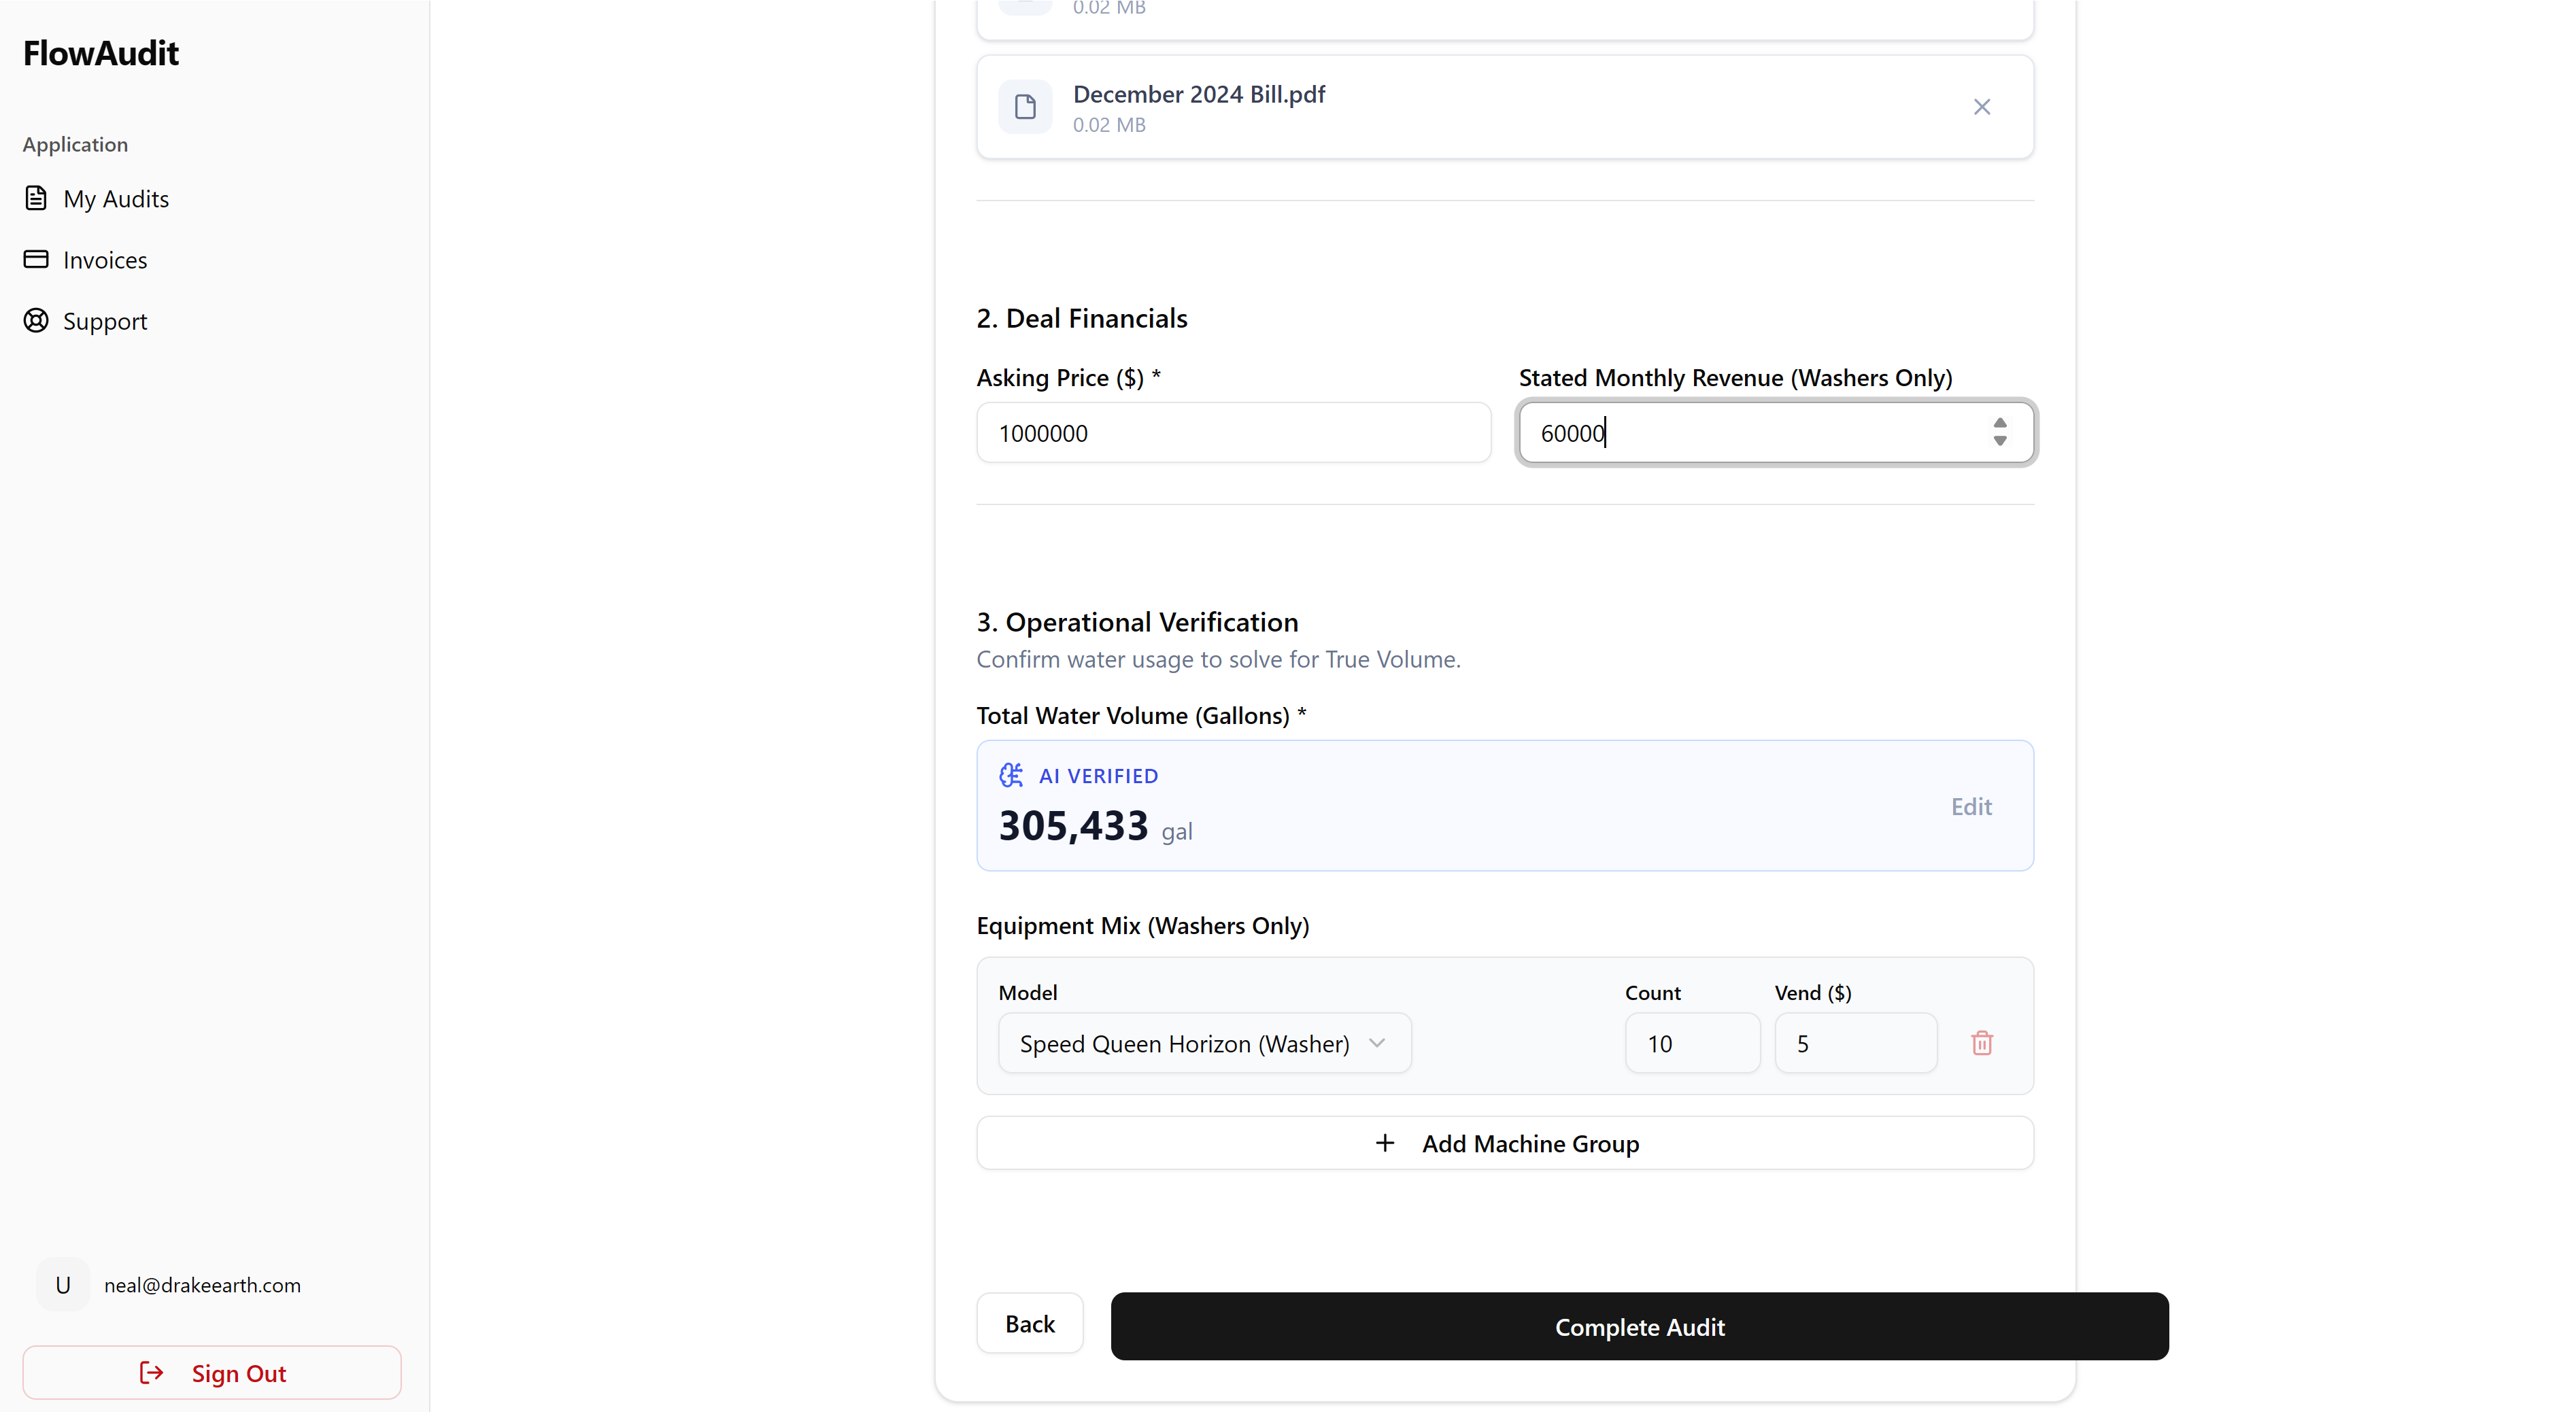Add a new machine group
Image resolution: width=2576 pixels, height=1412 pixels.
click(x=1504, y=1143)
